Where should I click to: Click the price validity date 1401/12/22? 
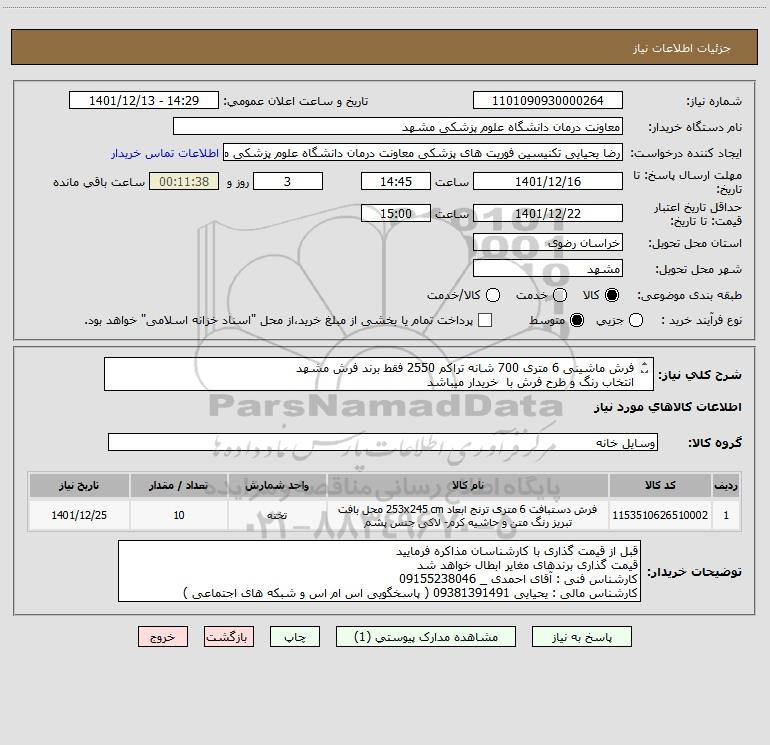[548, 214]
